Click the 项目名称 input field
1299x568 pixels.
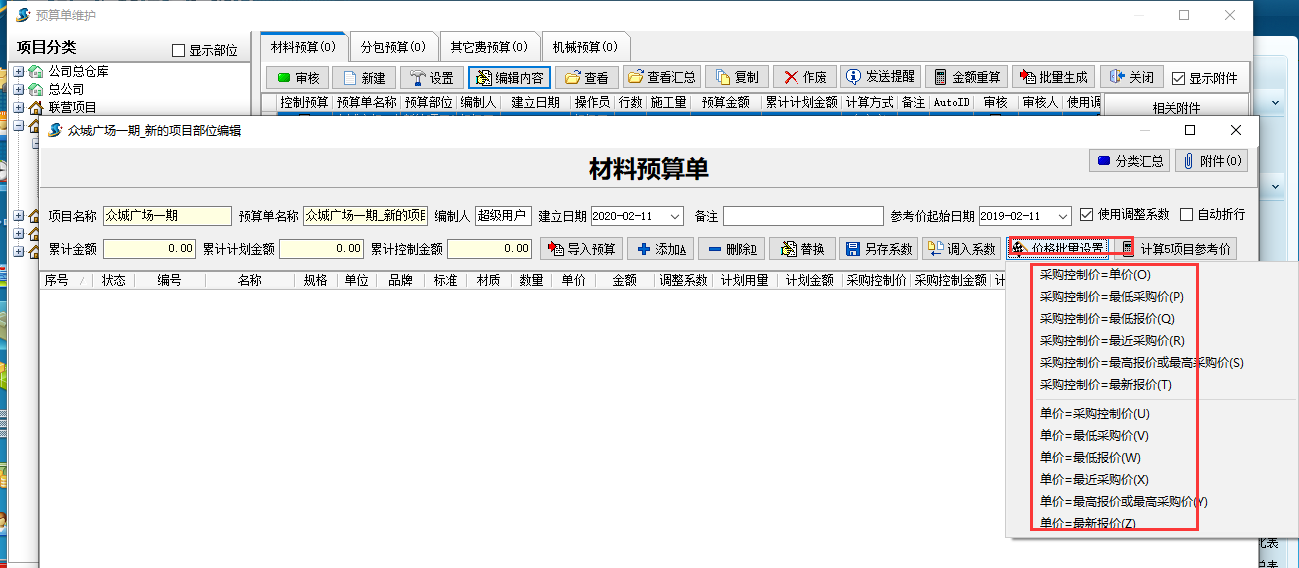coord(167,216)
